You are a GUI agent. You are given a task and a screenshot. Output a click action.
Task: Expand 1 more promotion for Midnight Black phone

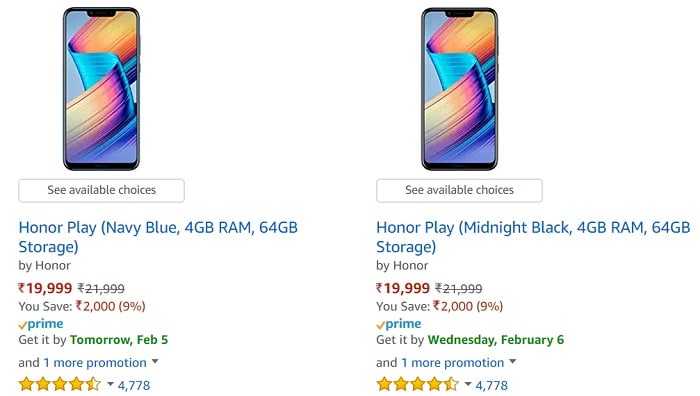coord(512,362)
